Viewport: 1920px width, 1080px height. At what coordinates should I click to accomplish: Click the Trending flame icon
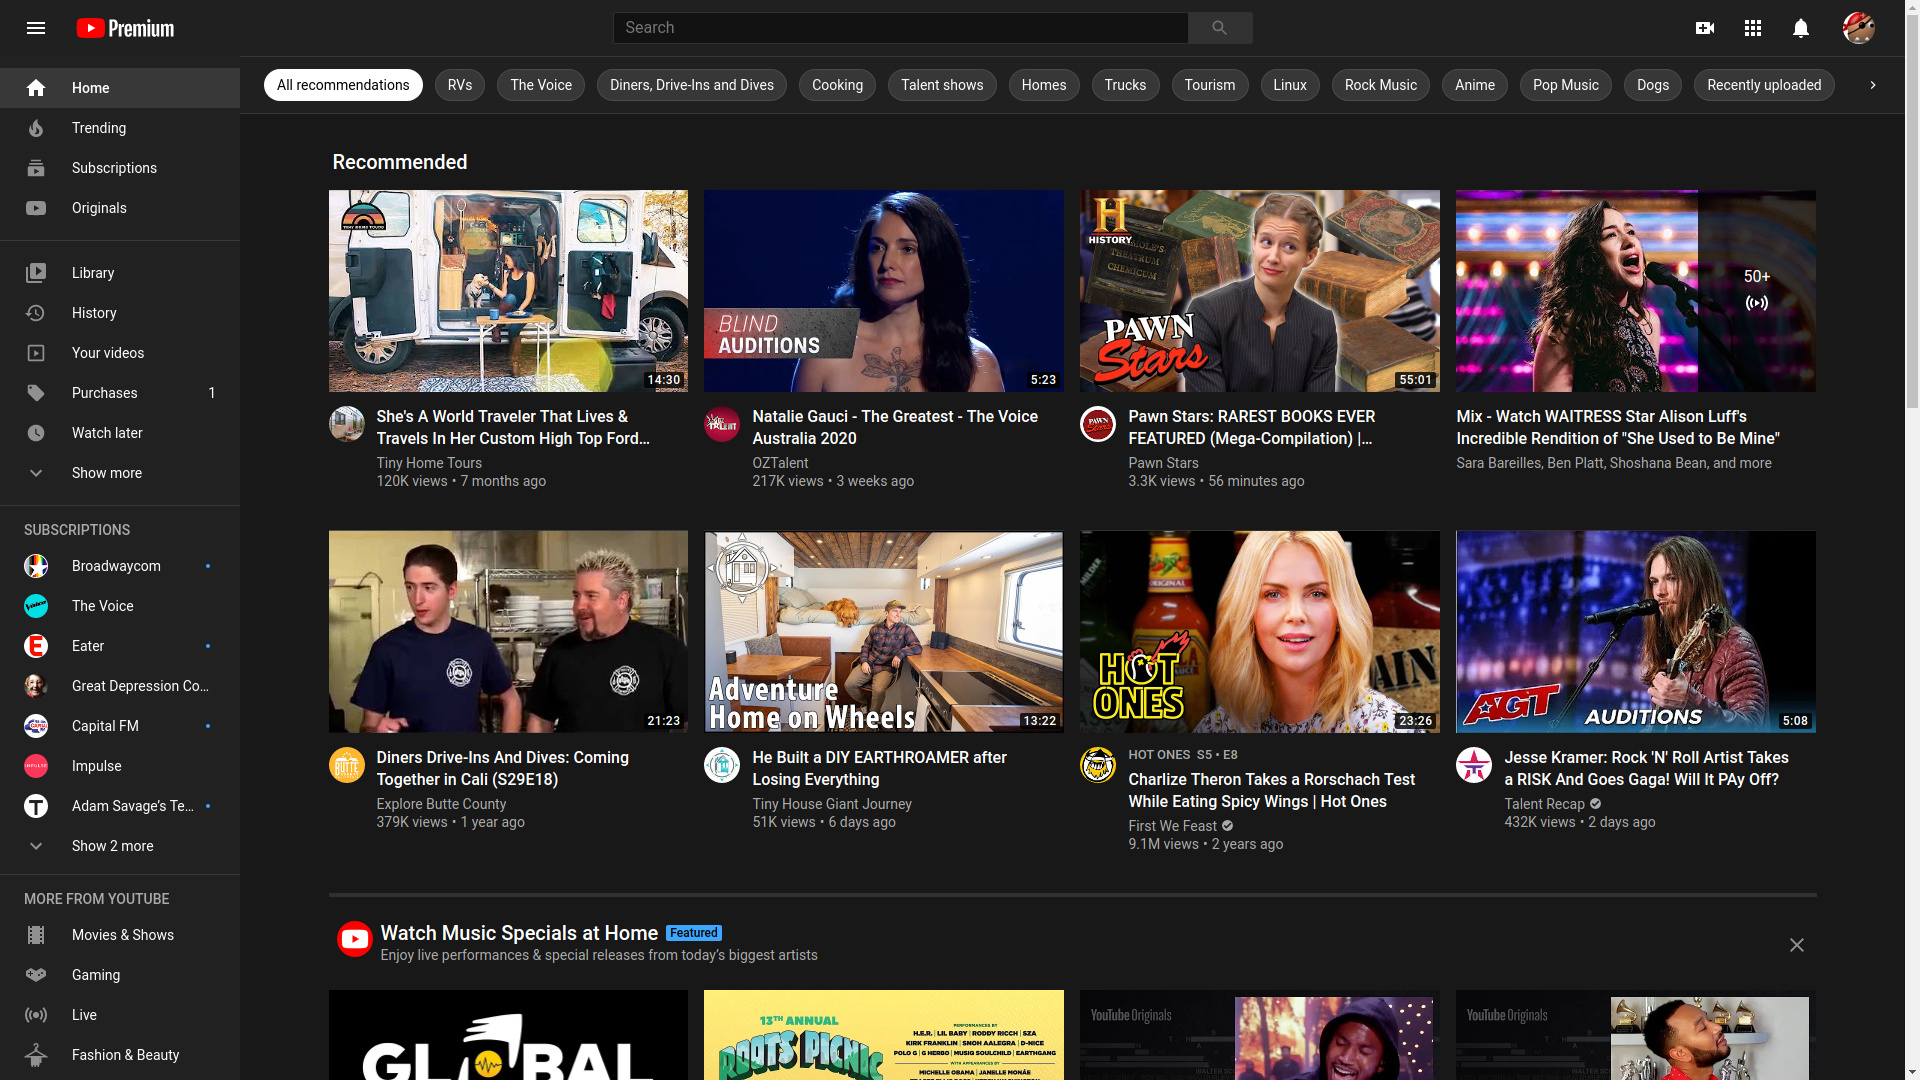36,128
